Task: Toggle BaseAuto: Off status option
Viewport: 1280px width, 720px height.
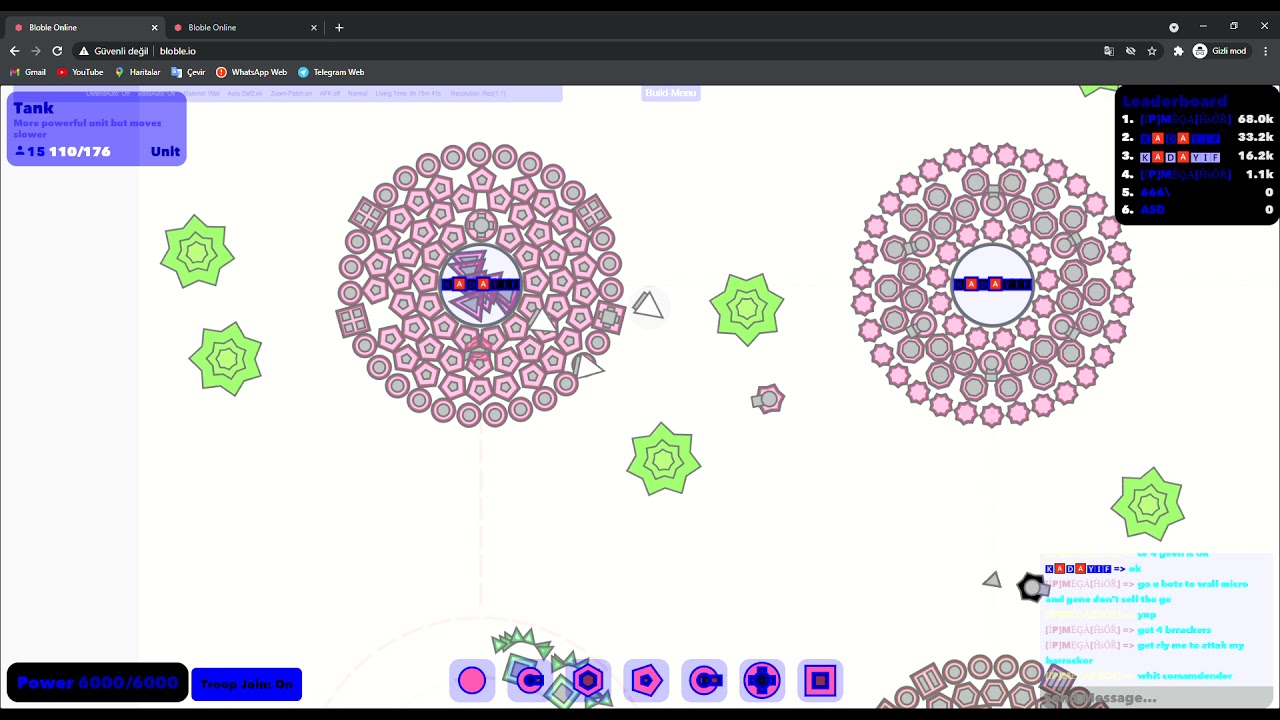Action: 157,93
